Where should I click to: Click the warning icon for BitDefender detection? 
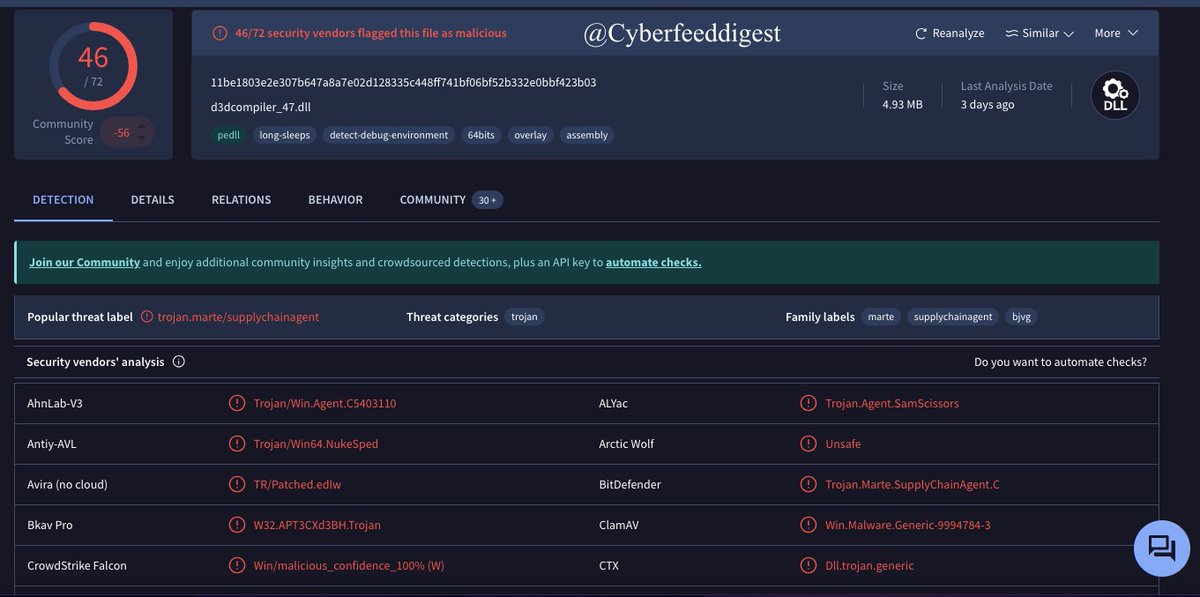click(x=808, y=484)
